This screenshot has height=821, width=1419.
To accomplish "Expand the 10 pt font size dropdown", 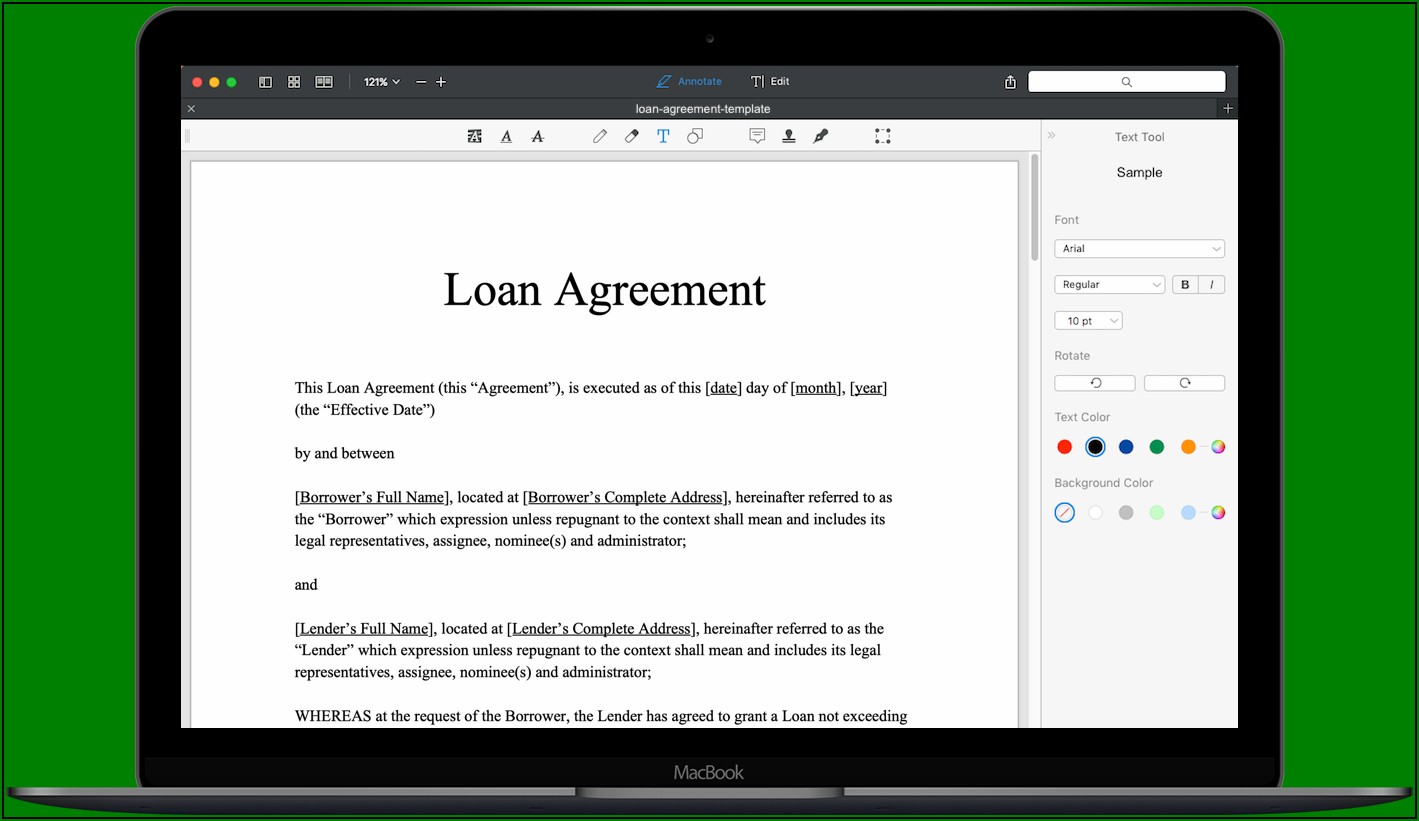I will (1088, 321).
